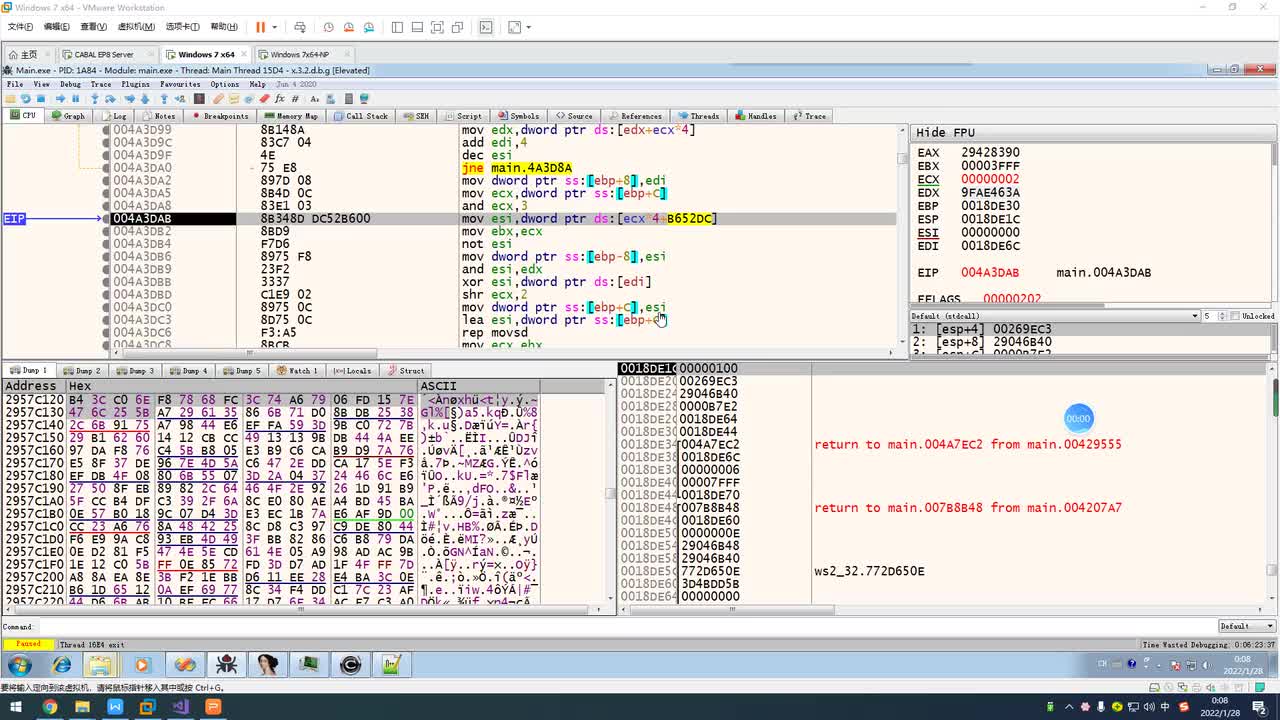Select the Dump 2 tab
This screenshot has height=720, width=1280.
[83, 371]
